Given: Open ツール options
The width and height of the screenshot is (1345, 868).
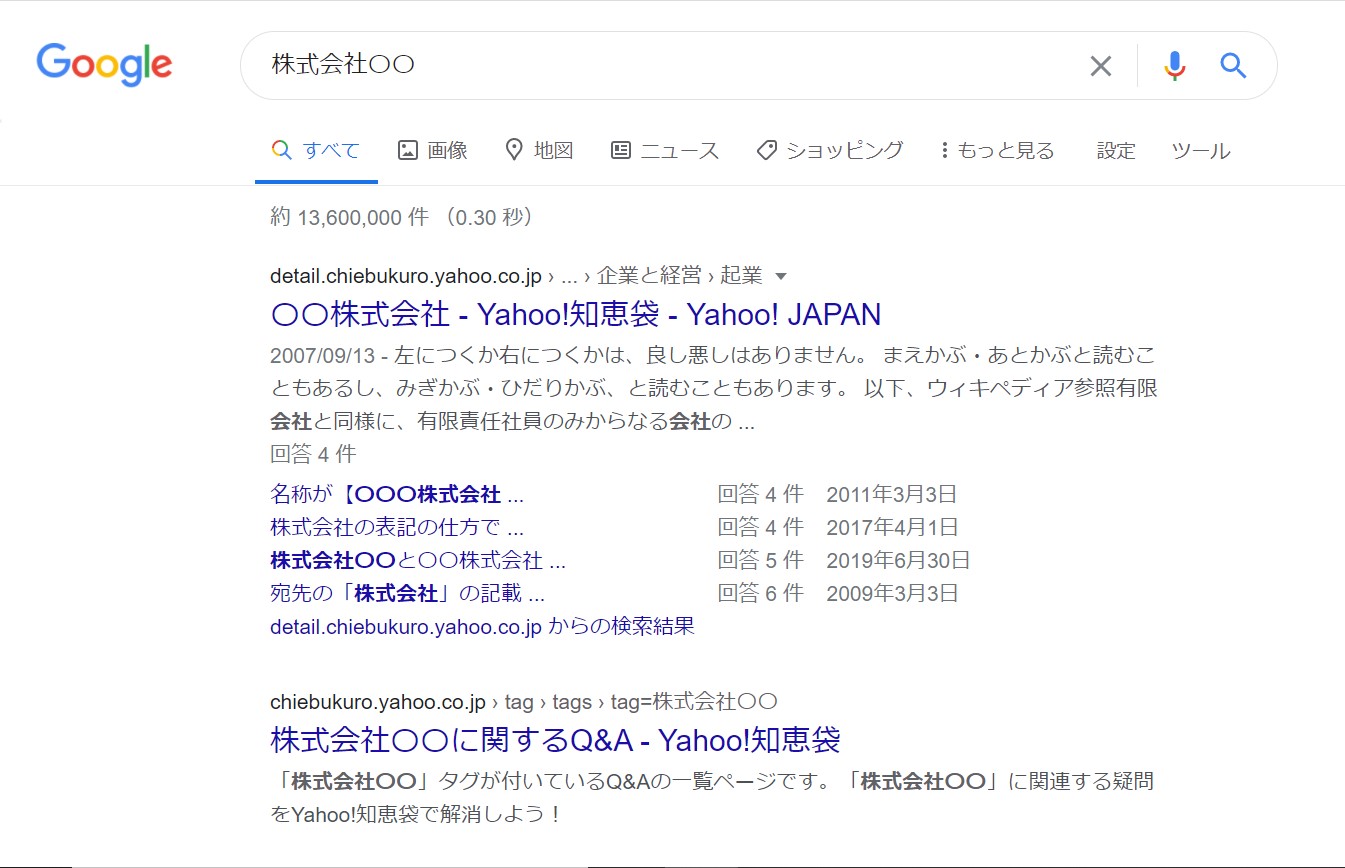Looking at the screenshot, I should 1201,151.
